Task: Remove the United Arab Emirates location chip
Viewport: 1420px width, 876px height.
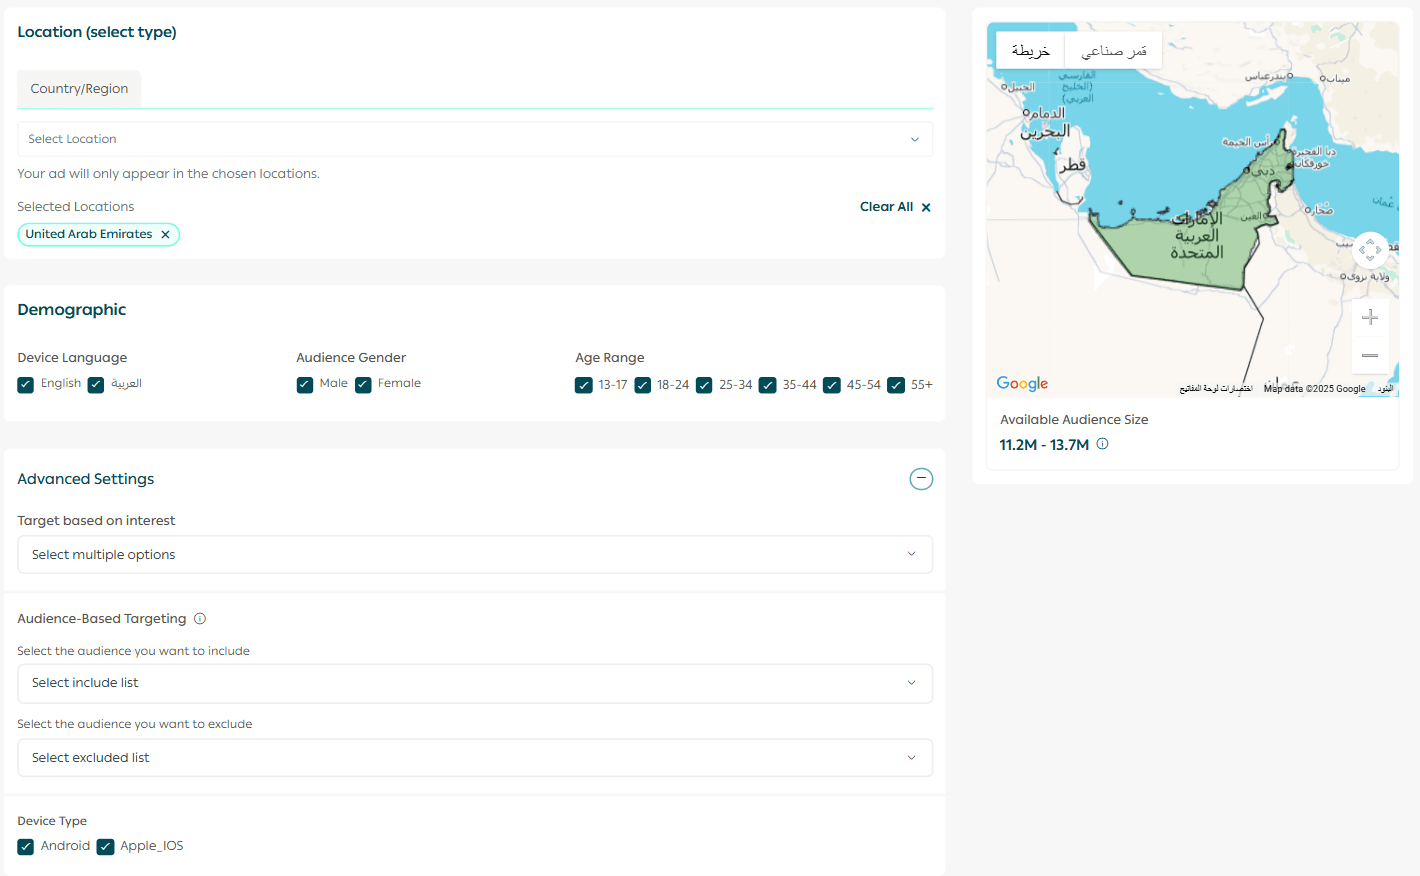Action: 165,234
